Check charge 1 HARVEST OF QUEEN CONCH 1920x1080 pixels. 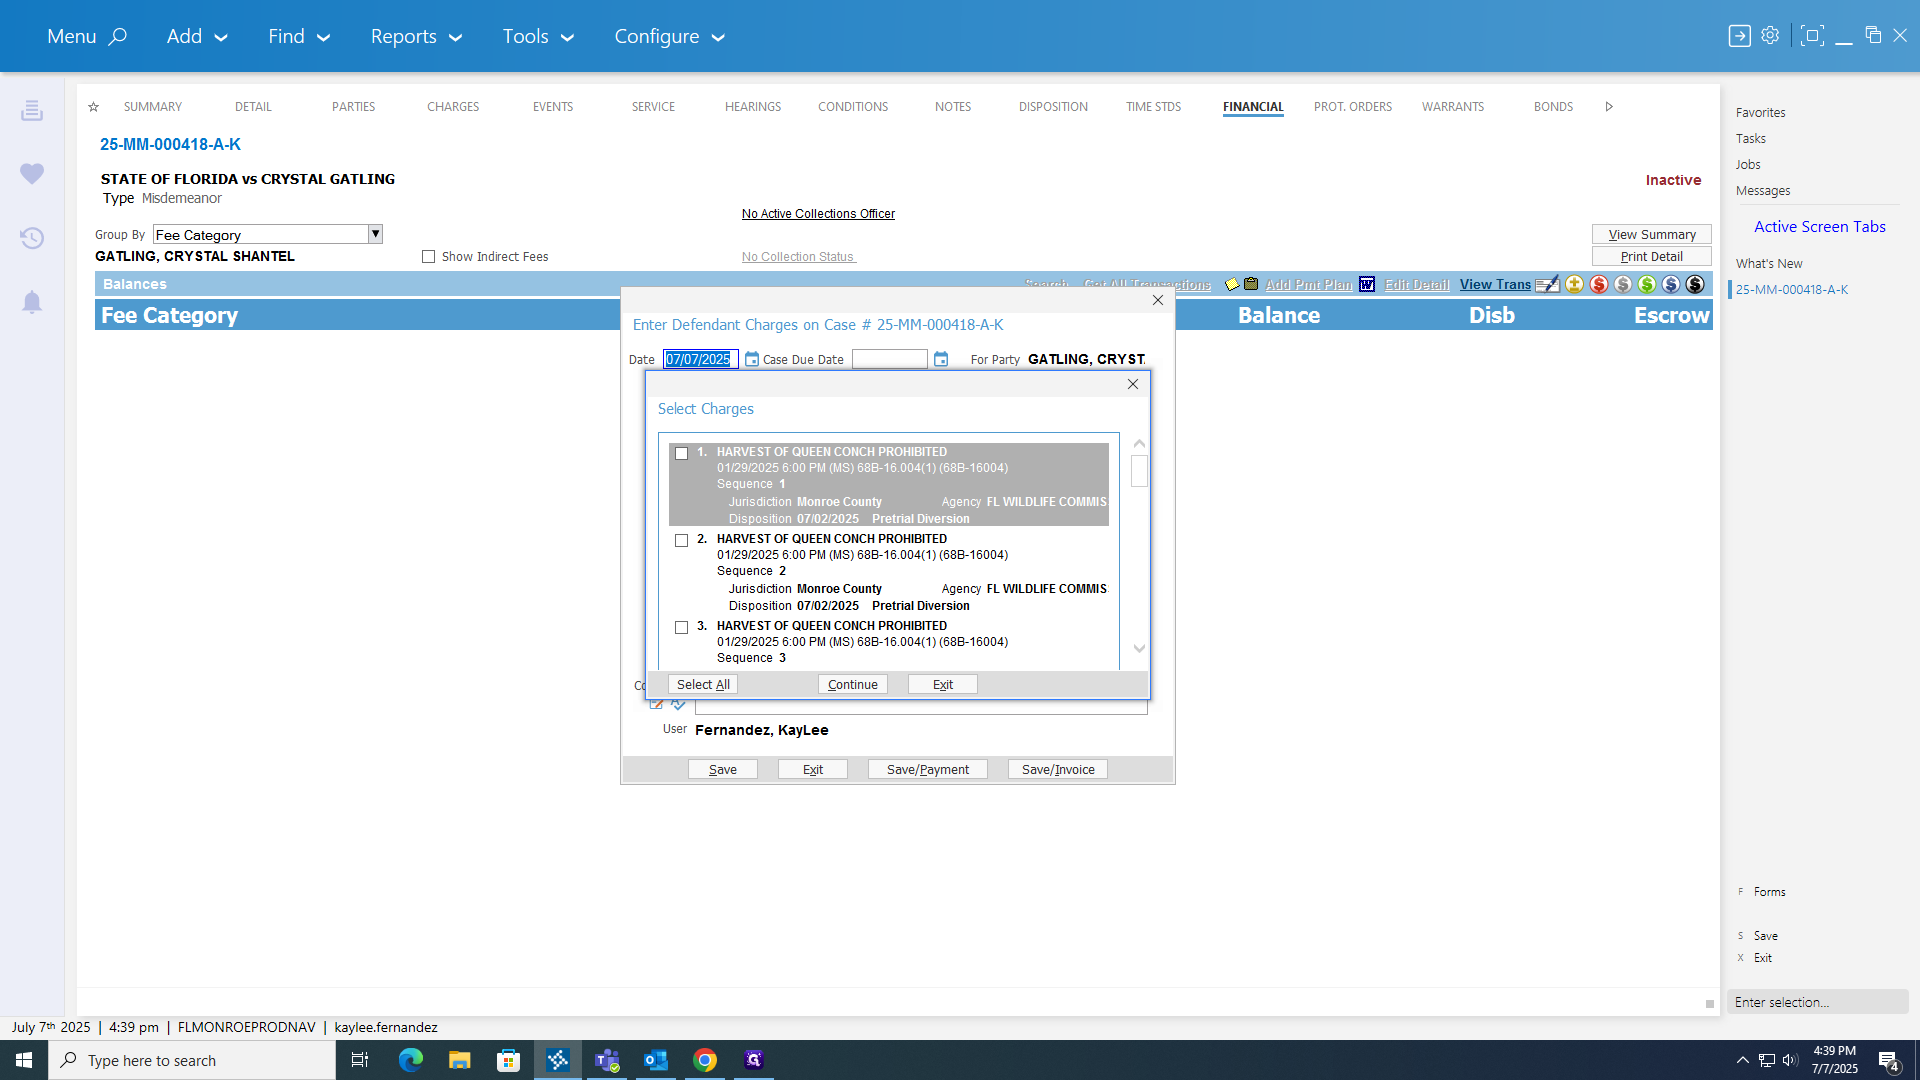tap(682, 454)
